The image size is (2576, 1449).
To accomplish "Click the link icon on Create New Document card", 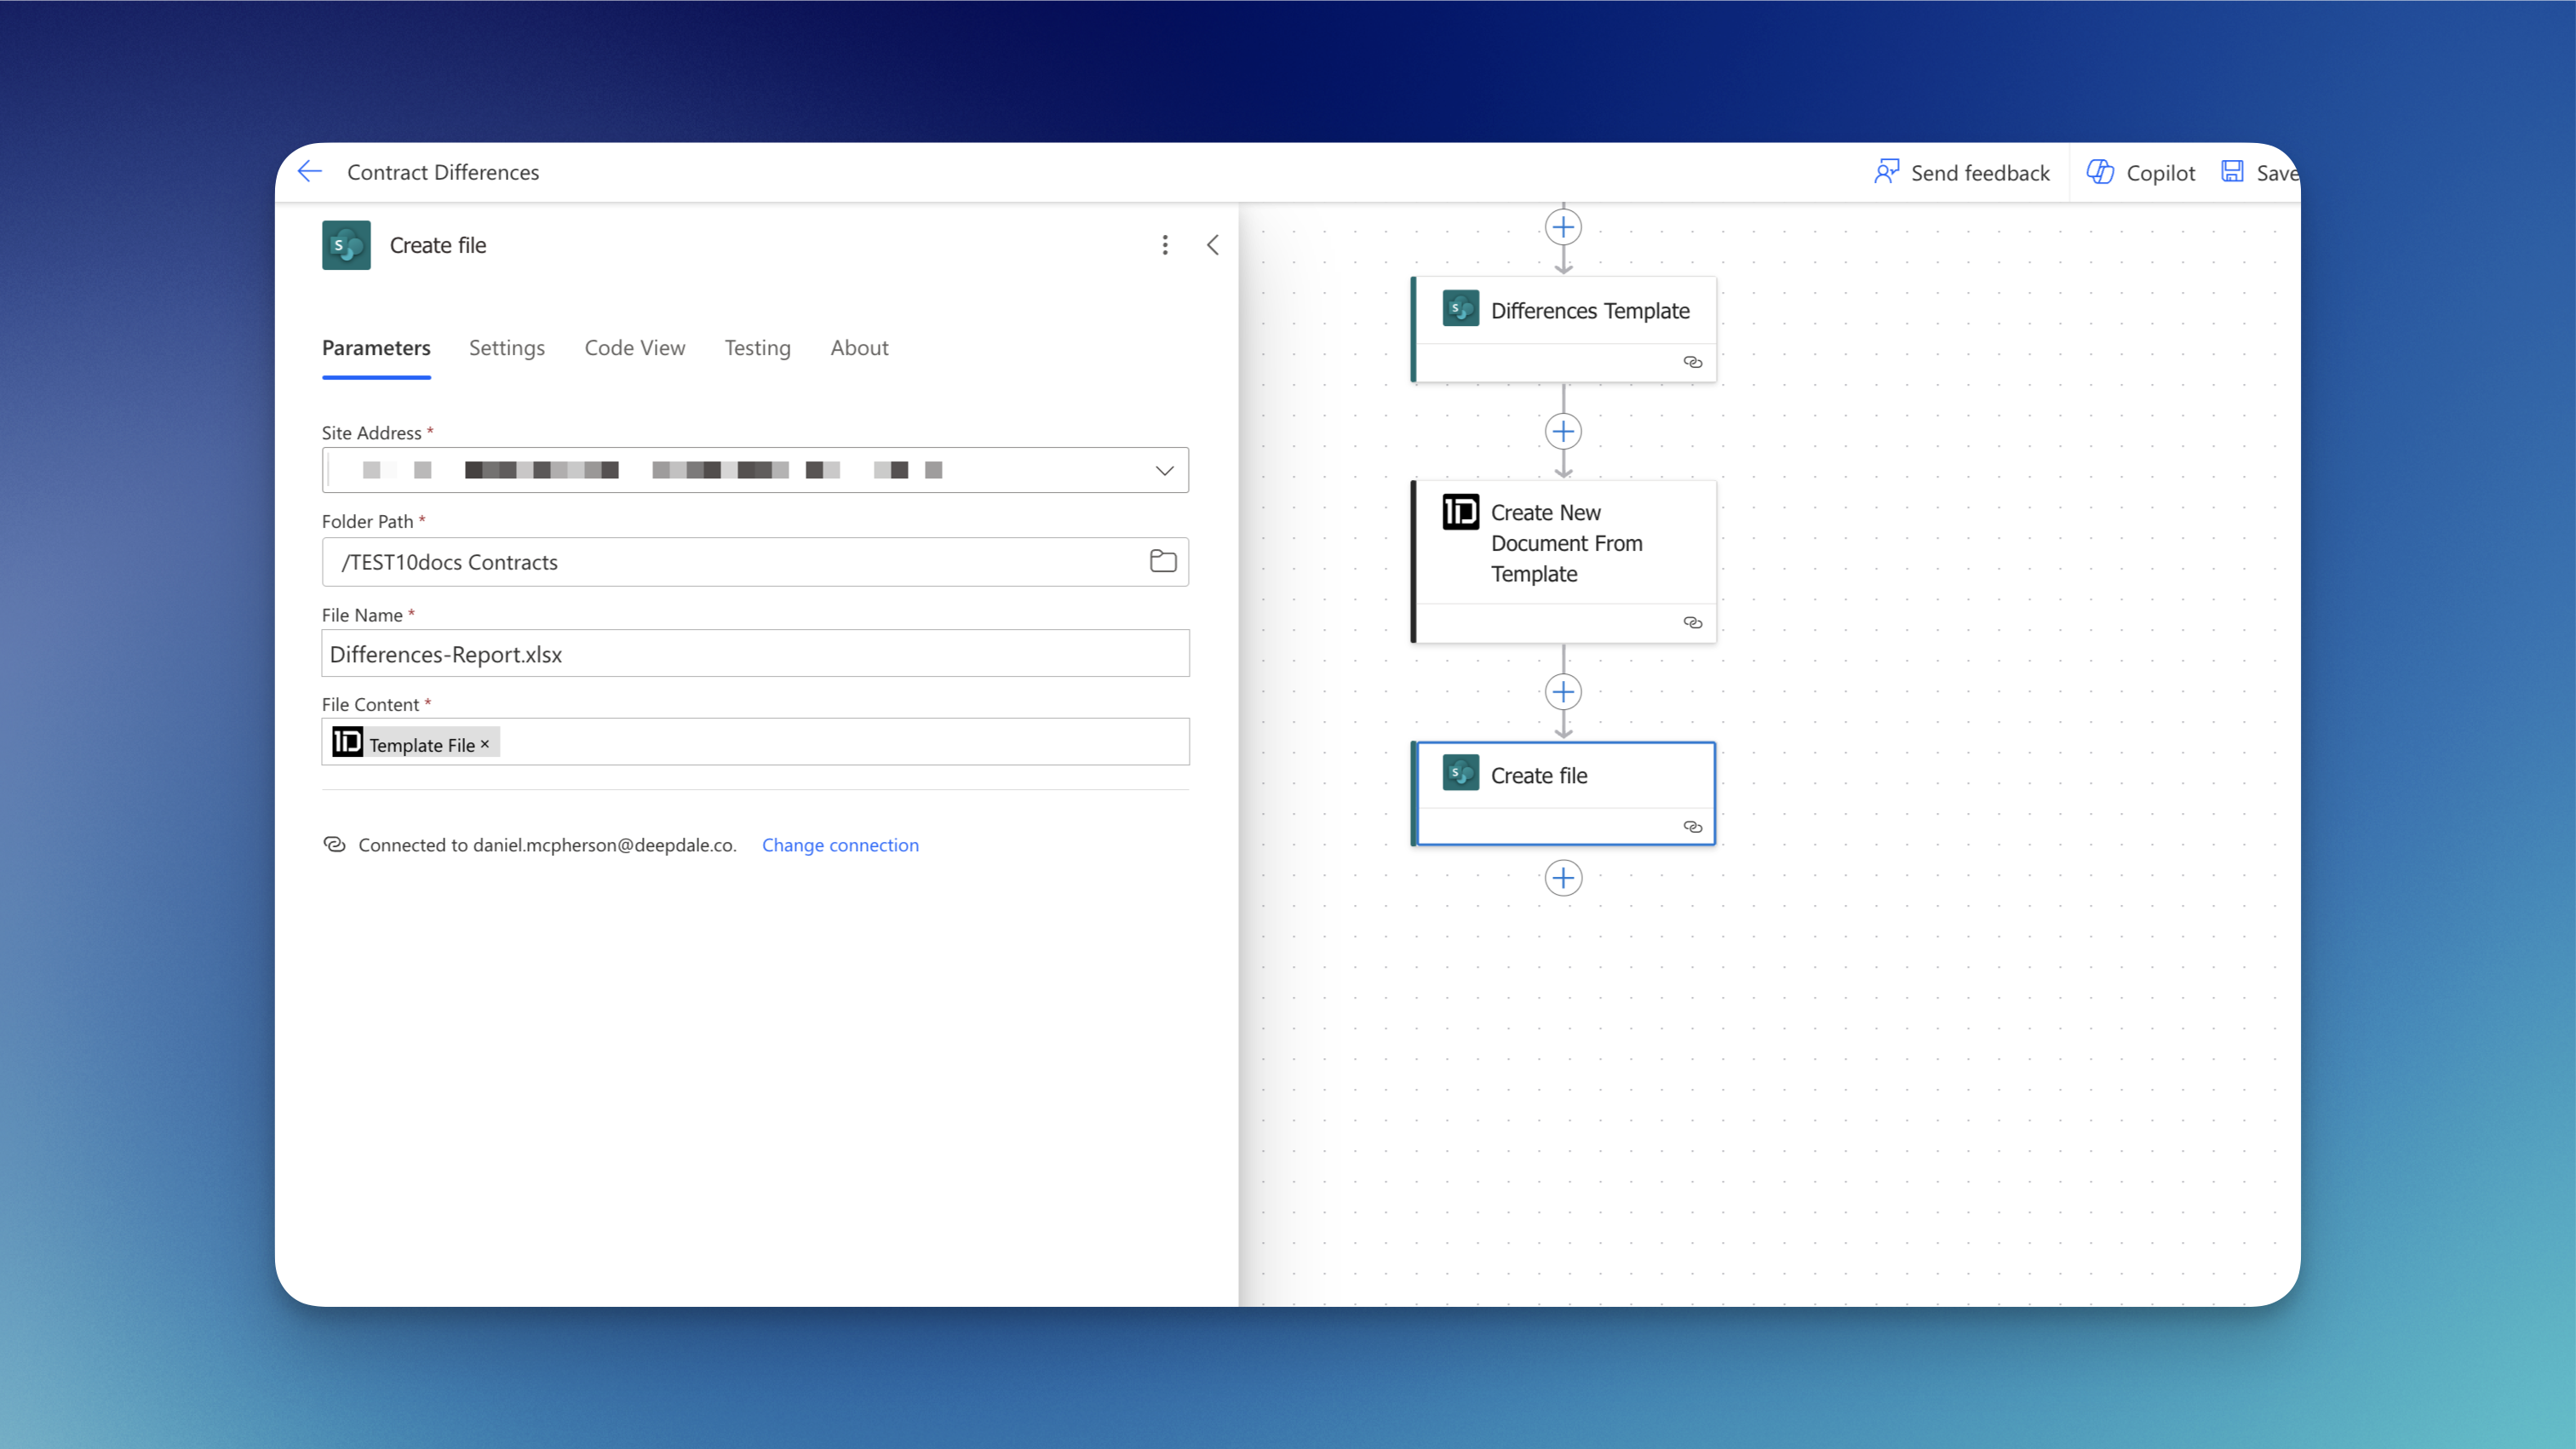I will [x=1692, y=622].
